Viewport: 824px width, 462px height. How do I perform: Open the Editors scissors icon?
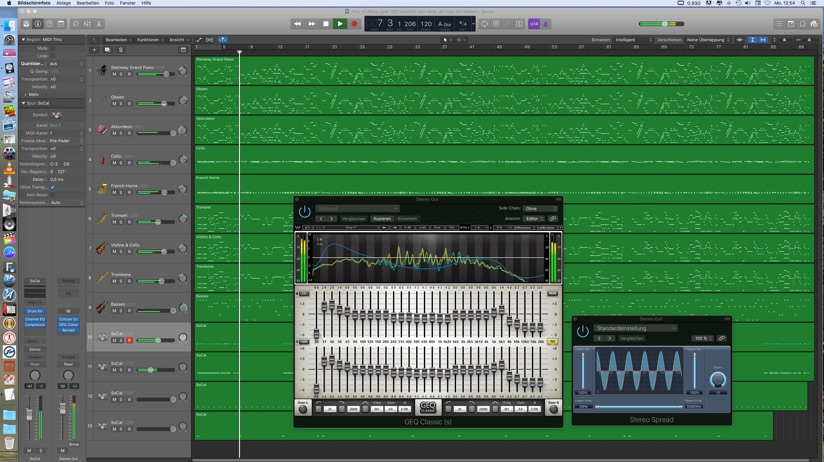[x=99, y=24]
